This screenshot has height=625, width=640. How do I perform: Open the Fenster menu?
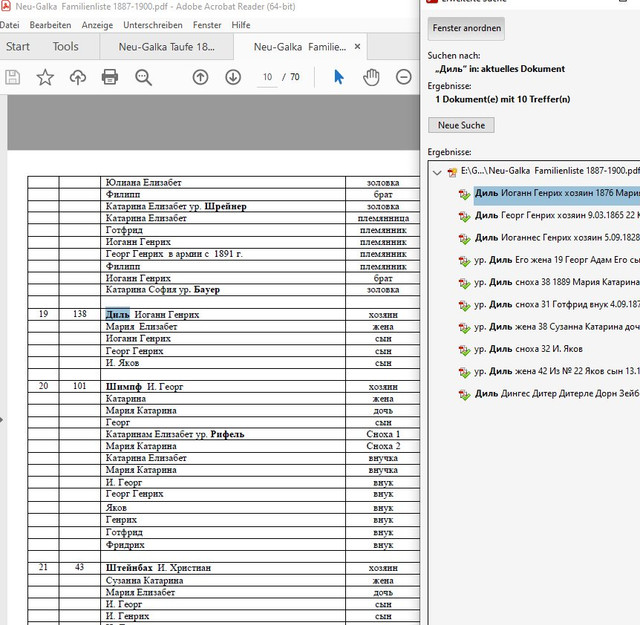point(207,25)
